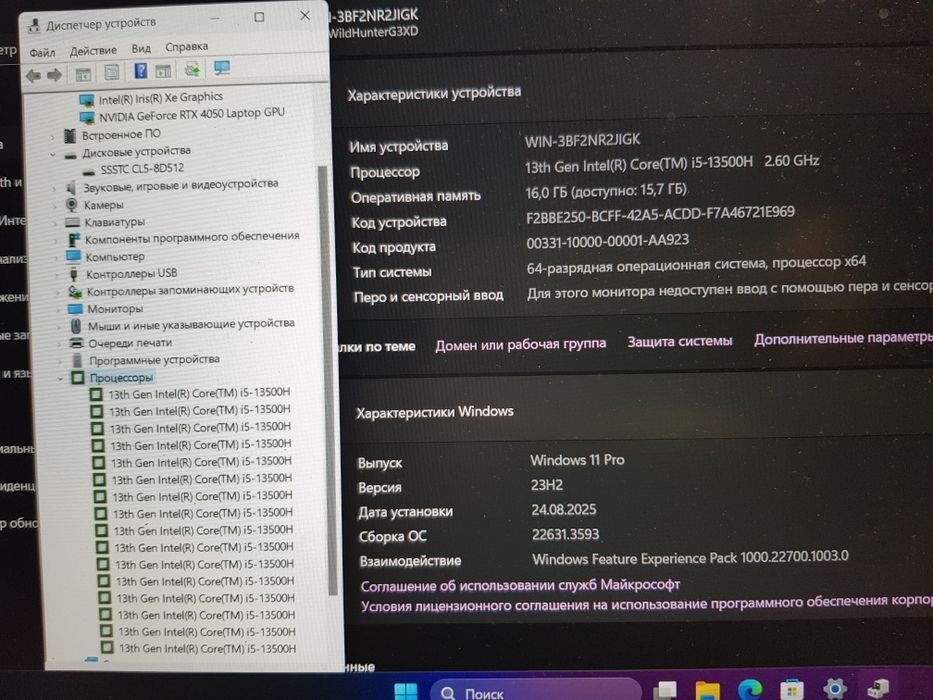The height and width of the screenshot is (700, 933).
Task: Select NVIDIA GeForce RTX 4050 Laptop GPU
Action: (192, 114)
